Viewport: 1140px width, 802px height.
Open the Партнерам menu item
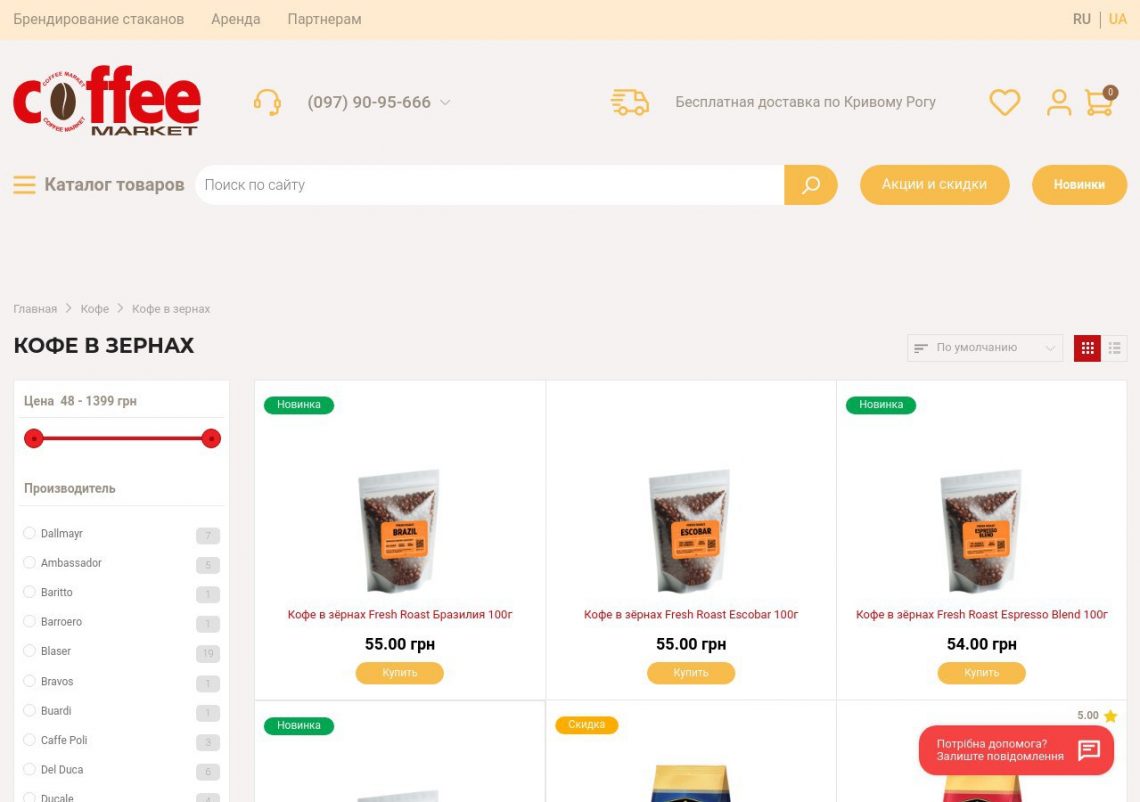point(324,20)
